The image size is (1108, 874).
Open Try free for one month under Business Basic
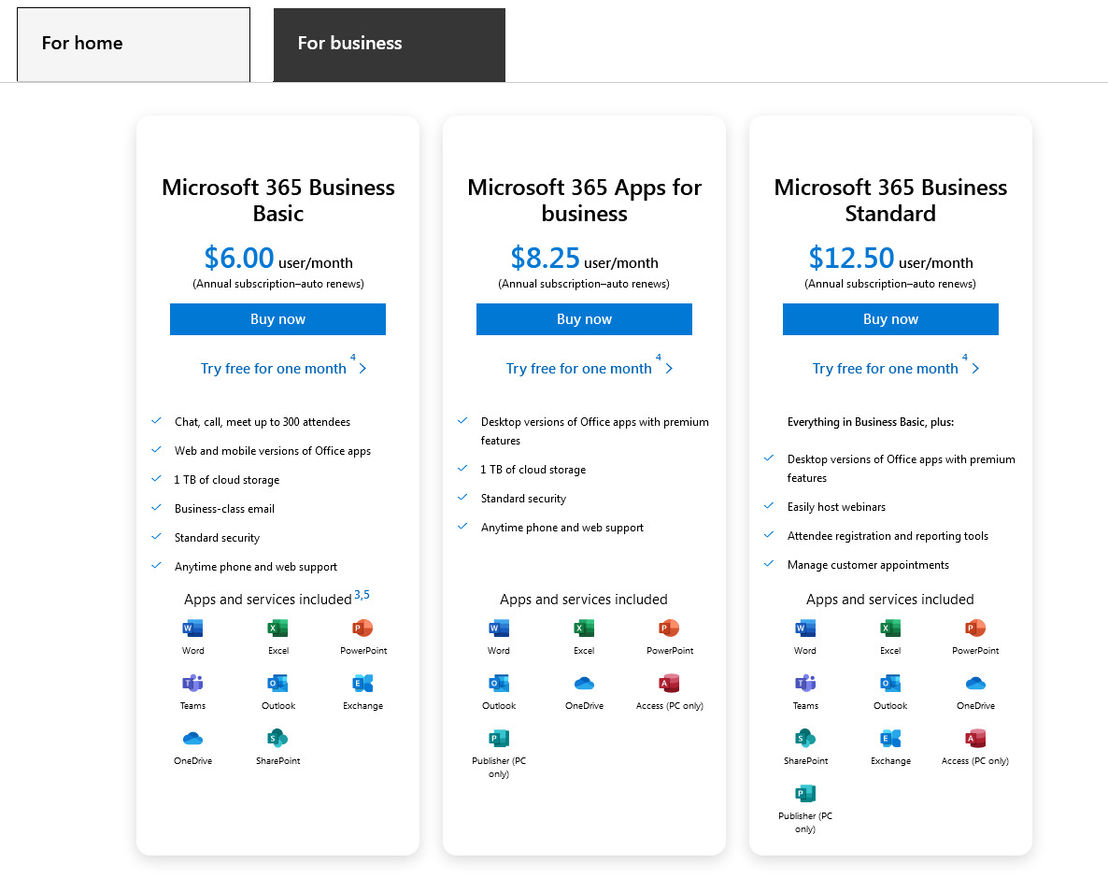pos(283,368)
